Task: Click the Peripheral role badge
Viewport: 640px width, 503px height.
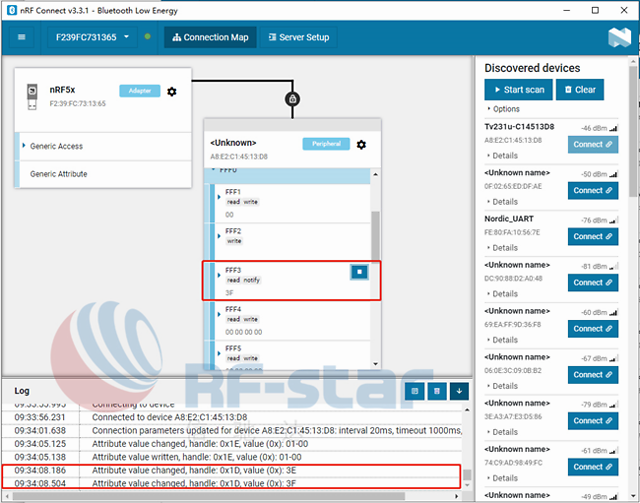Action: 326,144
